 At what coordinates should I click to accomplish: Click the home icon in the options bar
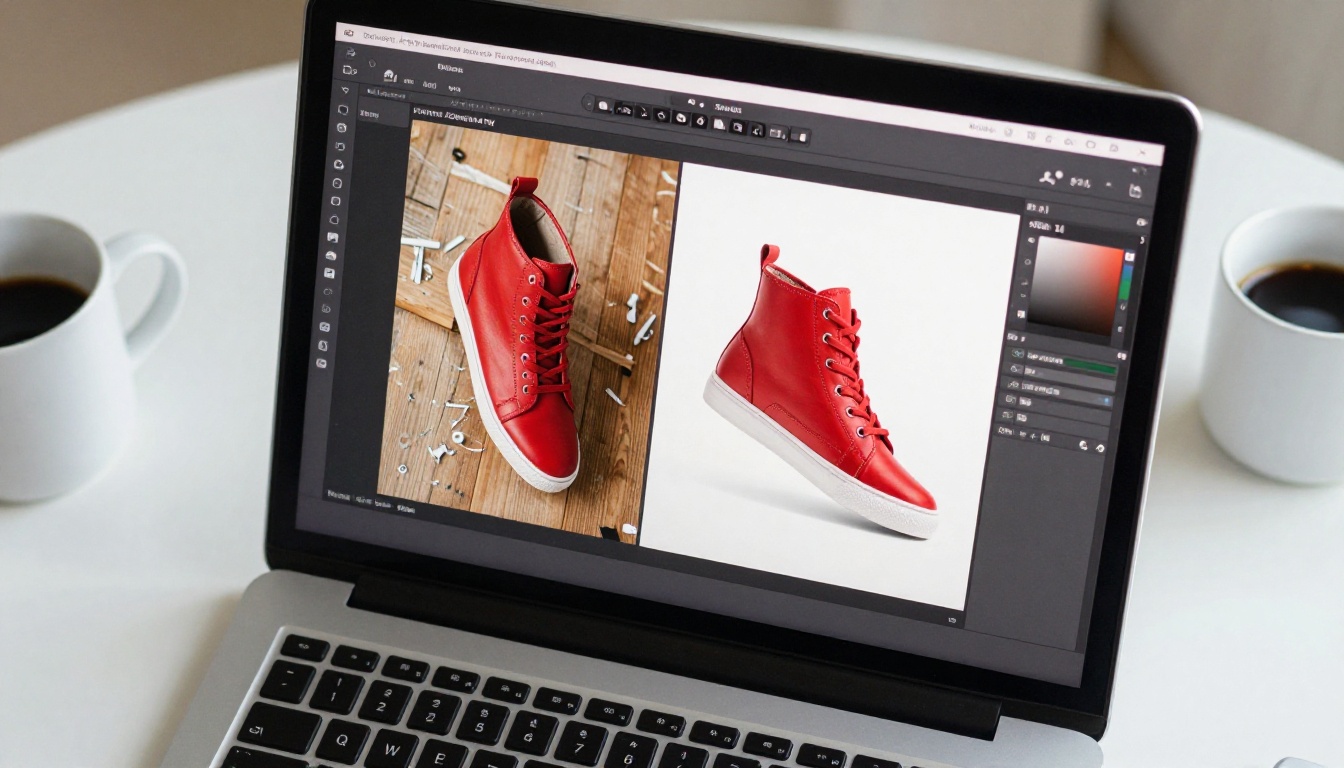[x=390, y=75]
